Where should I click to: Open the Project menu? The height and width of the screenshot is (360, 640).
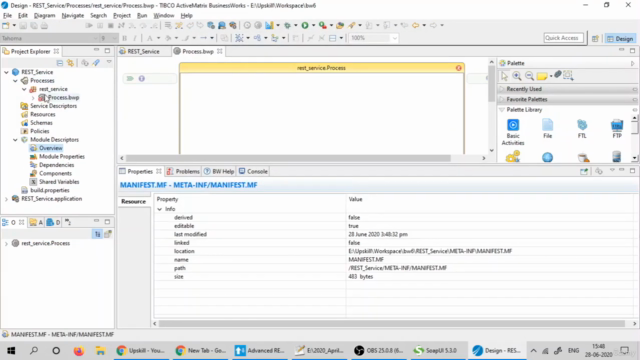122,16
